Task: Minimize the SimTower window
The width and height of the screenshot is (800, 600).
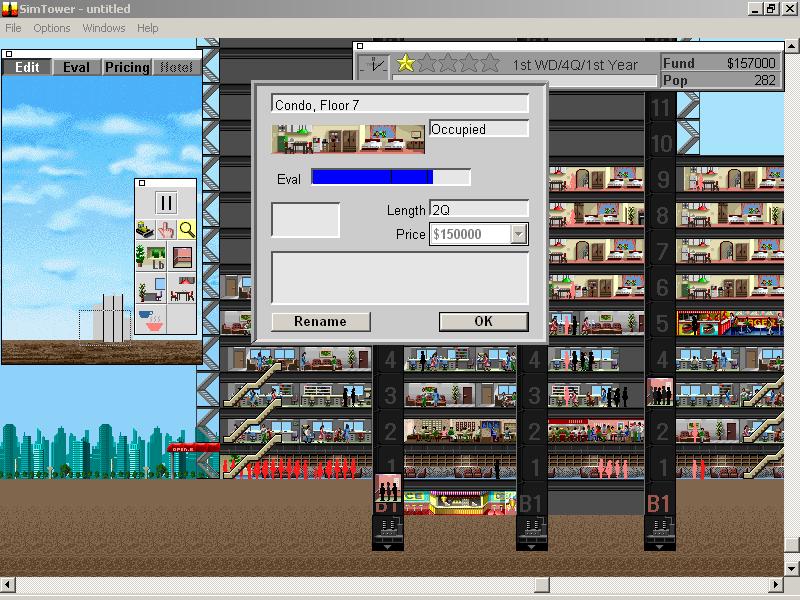Action: click(755, 9)
